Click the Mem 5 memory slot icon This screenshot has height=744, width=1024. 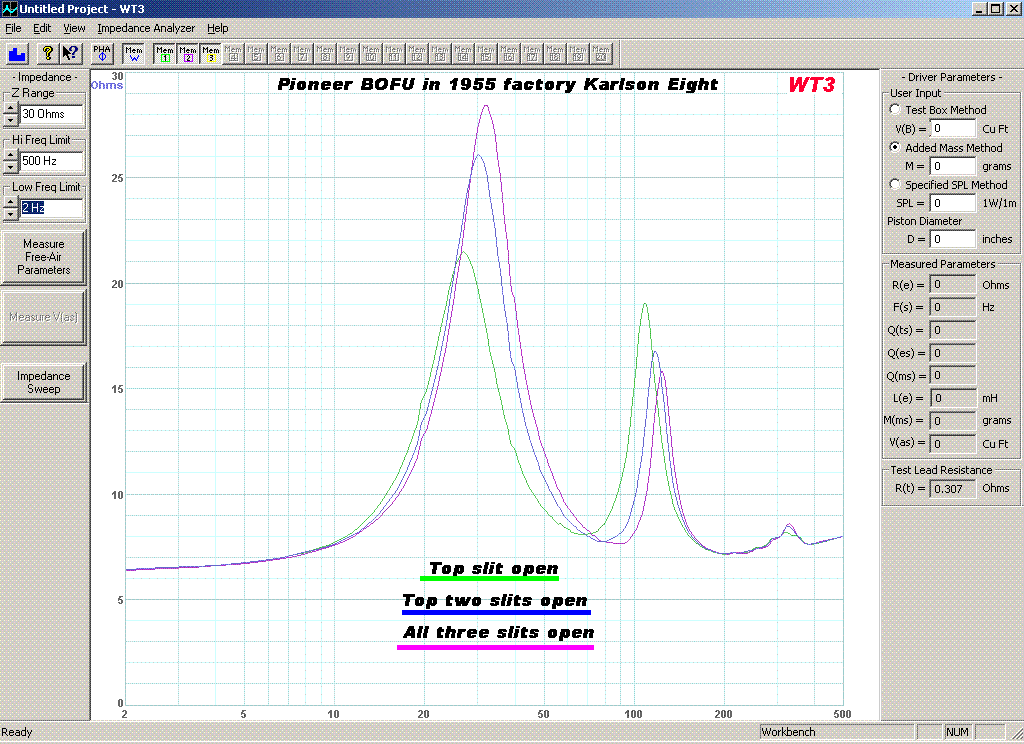(256, 54)
